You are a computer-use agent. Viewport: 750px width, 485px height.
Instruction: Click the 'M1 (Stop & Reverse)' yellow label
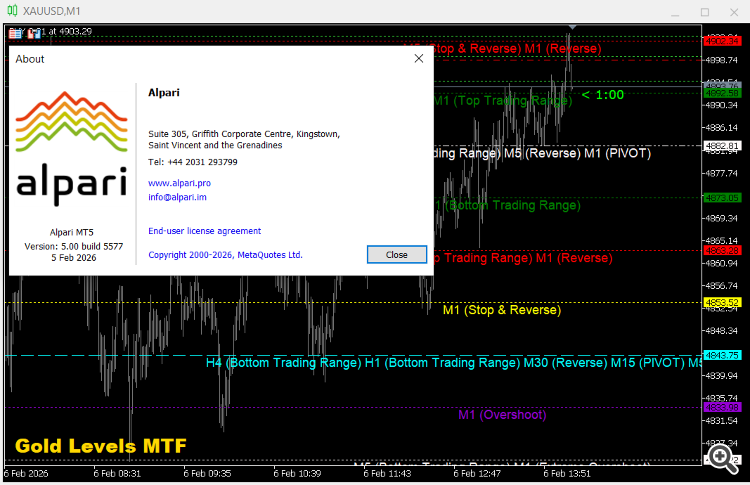coord(502,310)
